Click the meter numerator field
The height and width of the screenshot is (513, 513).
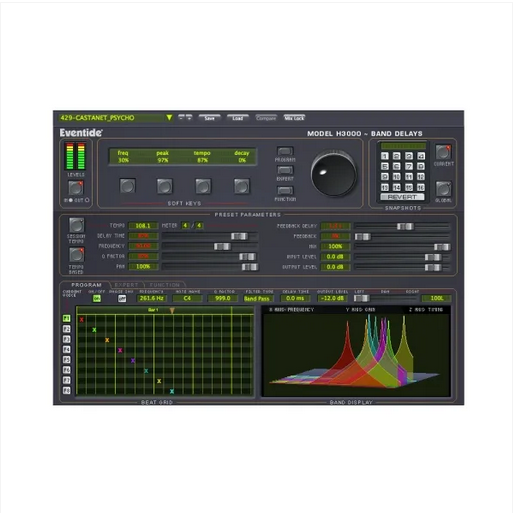point(185,226)
